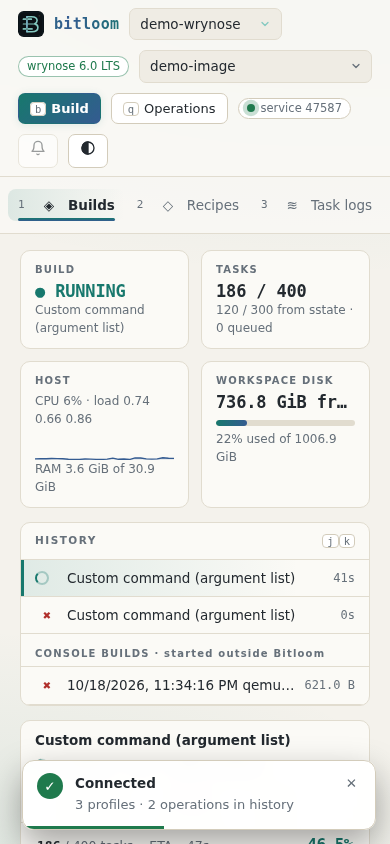Click the Tasks 186 / 400 card

pyautogui.click(x=285, y=299)
